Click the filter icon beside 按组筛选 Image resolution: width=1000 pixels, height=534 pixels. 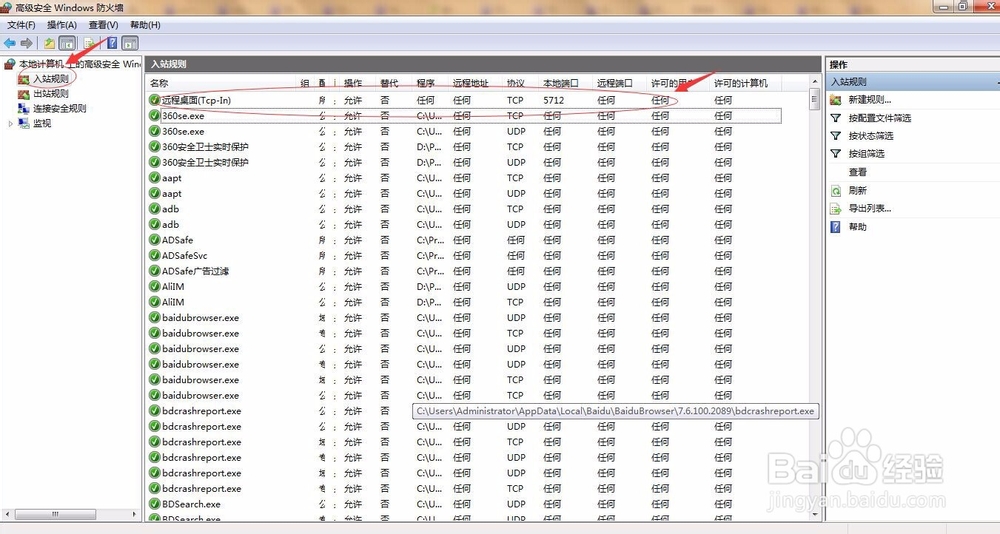835,154
